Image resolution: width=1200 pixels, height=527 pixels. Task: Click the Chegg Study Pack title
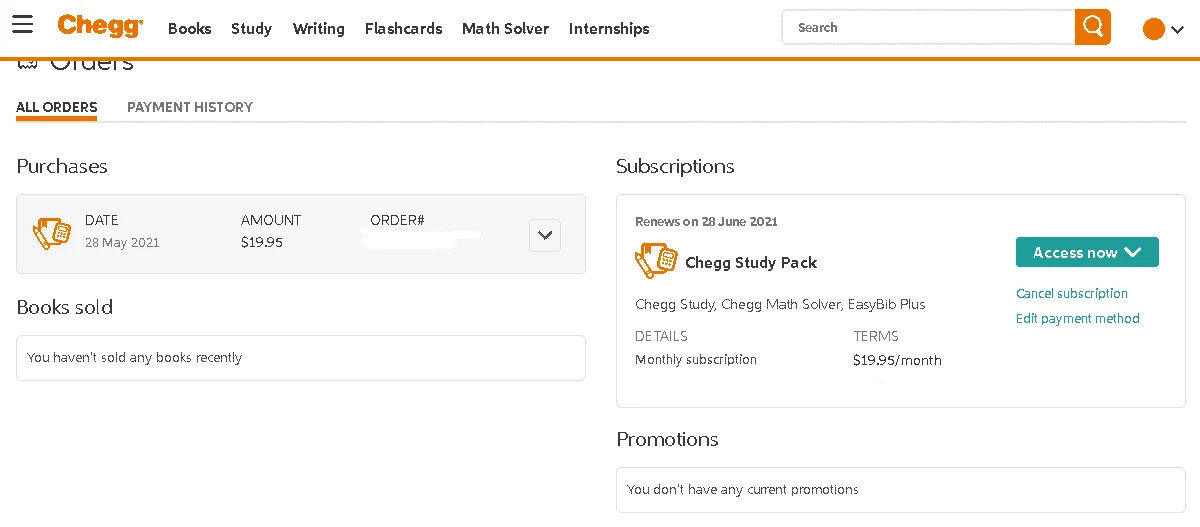point(751,262)
